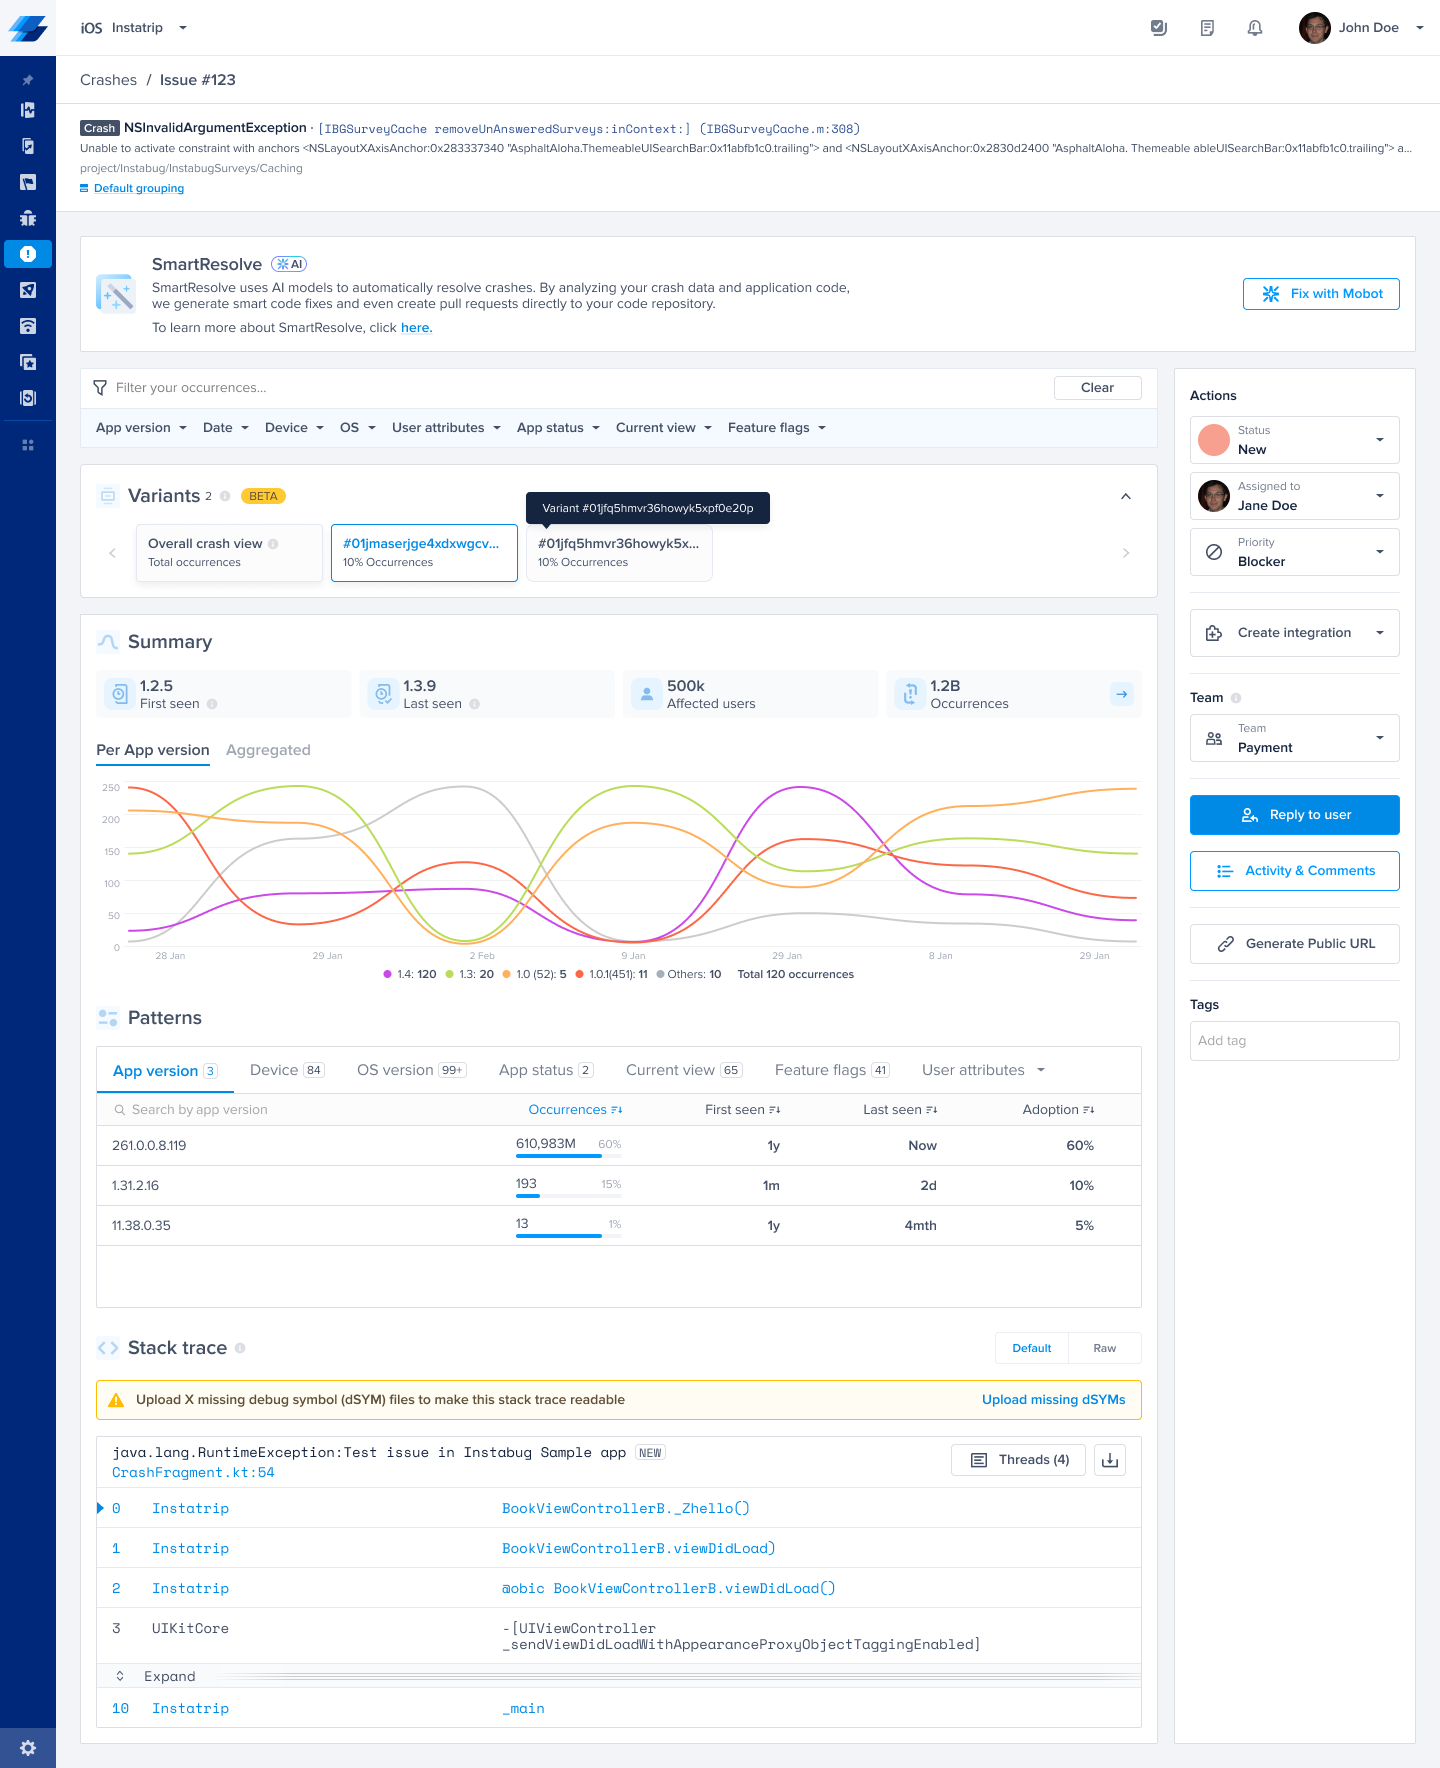Switch to the Device patterns tab
Screen dimensions: 1440x1768
point(287,1070)
